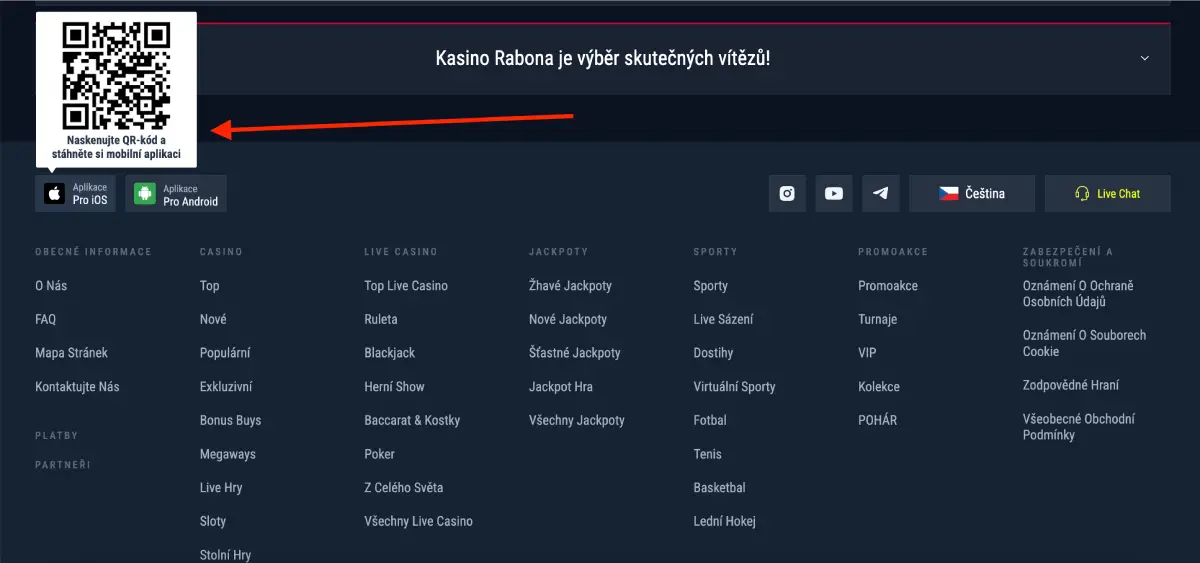This screenshot has height=563, width=1200.
Task: Open Bonus Buys link
Action: 230,421
